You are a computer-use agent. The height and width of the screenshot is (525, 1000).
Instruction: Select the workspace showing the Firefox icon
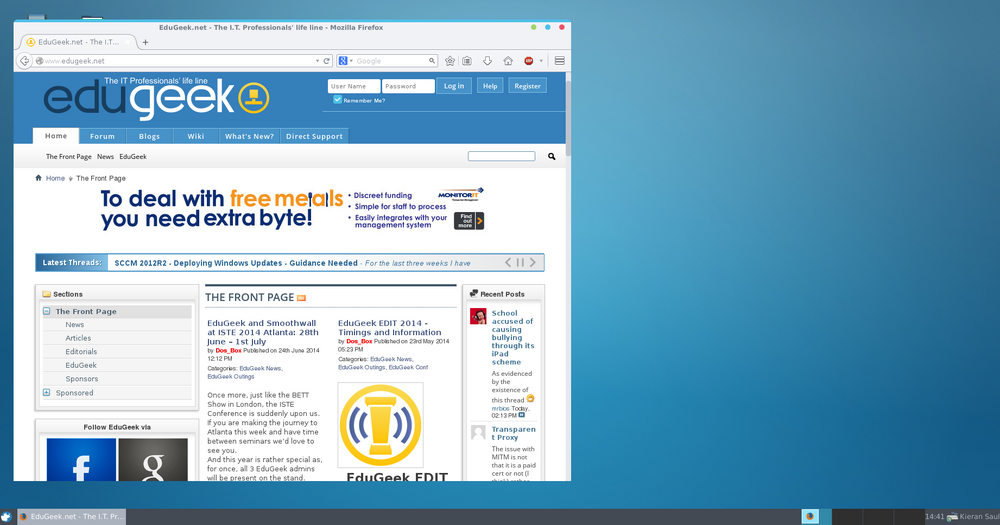(x=810, y=517)
